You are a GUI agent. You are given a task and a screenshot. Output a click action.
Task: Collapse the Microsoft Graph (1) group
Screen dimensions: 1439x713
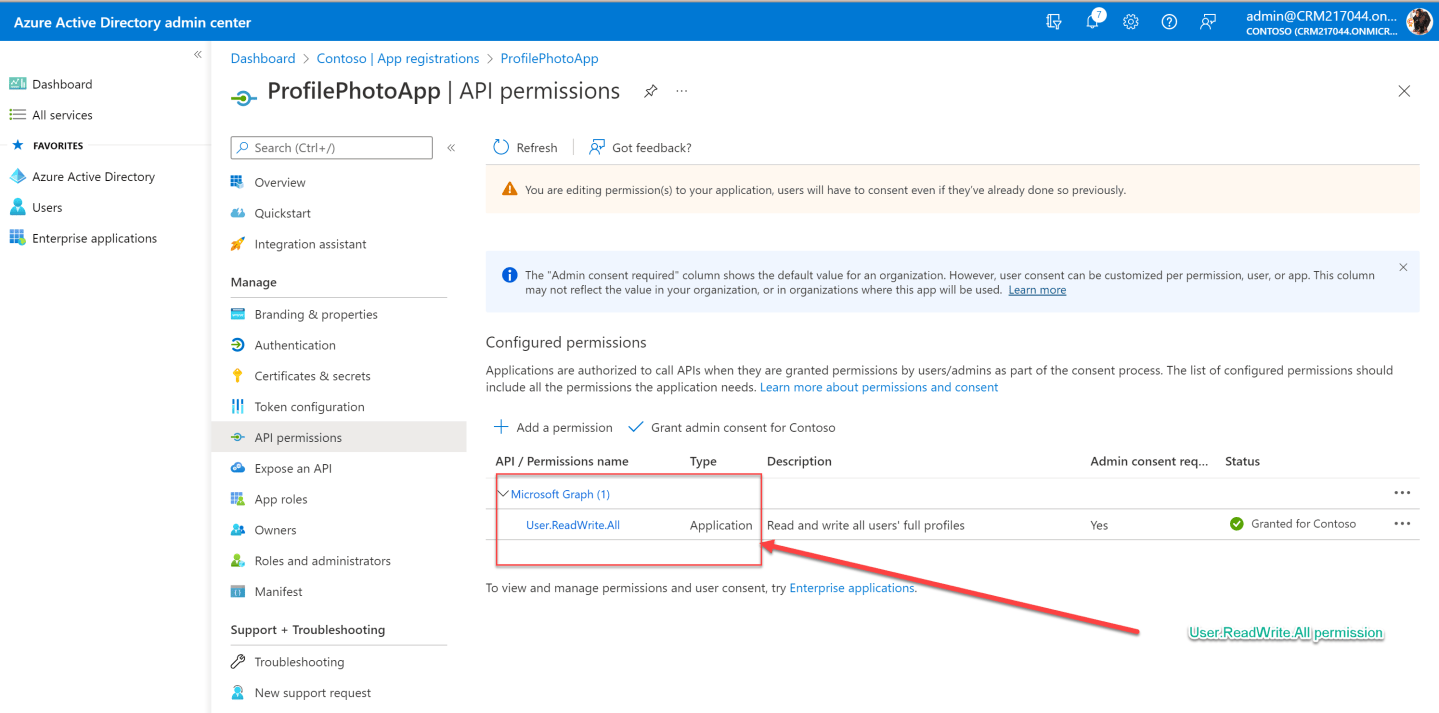[x=503, y=494]
